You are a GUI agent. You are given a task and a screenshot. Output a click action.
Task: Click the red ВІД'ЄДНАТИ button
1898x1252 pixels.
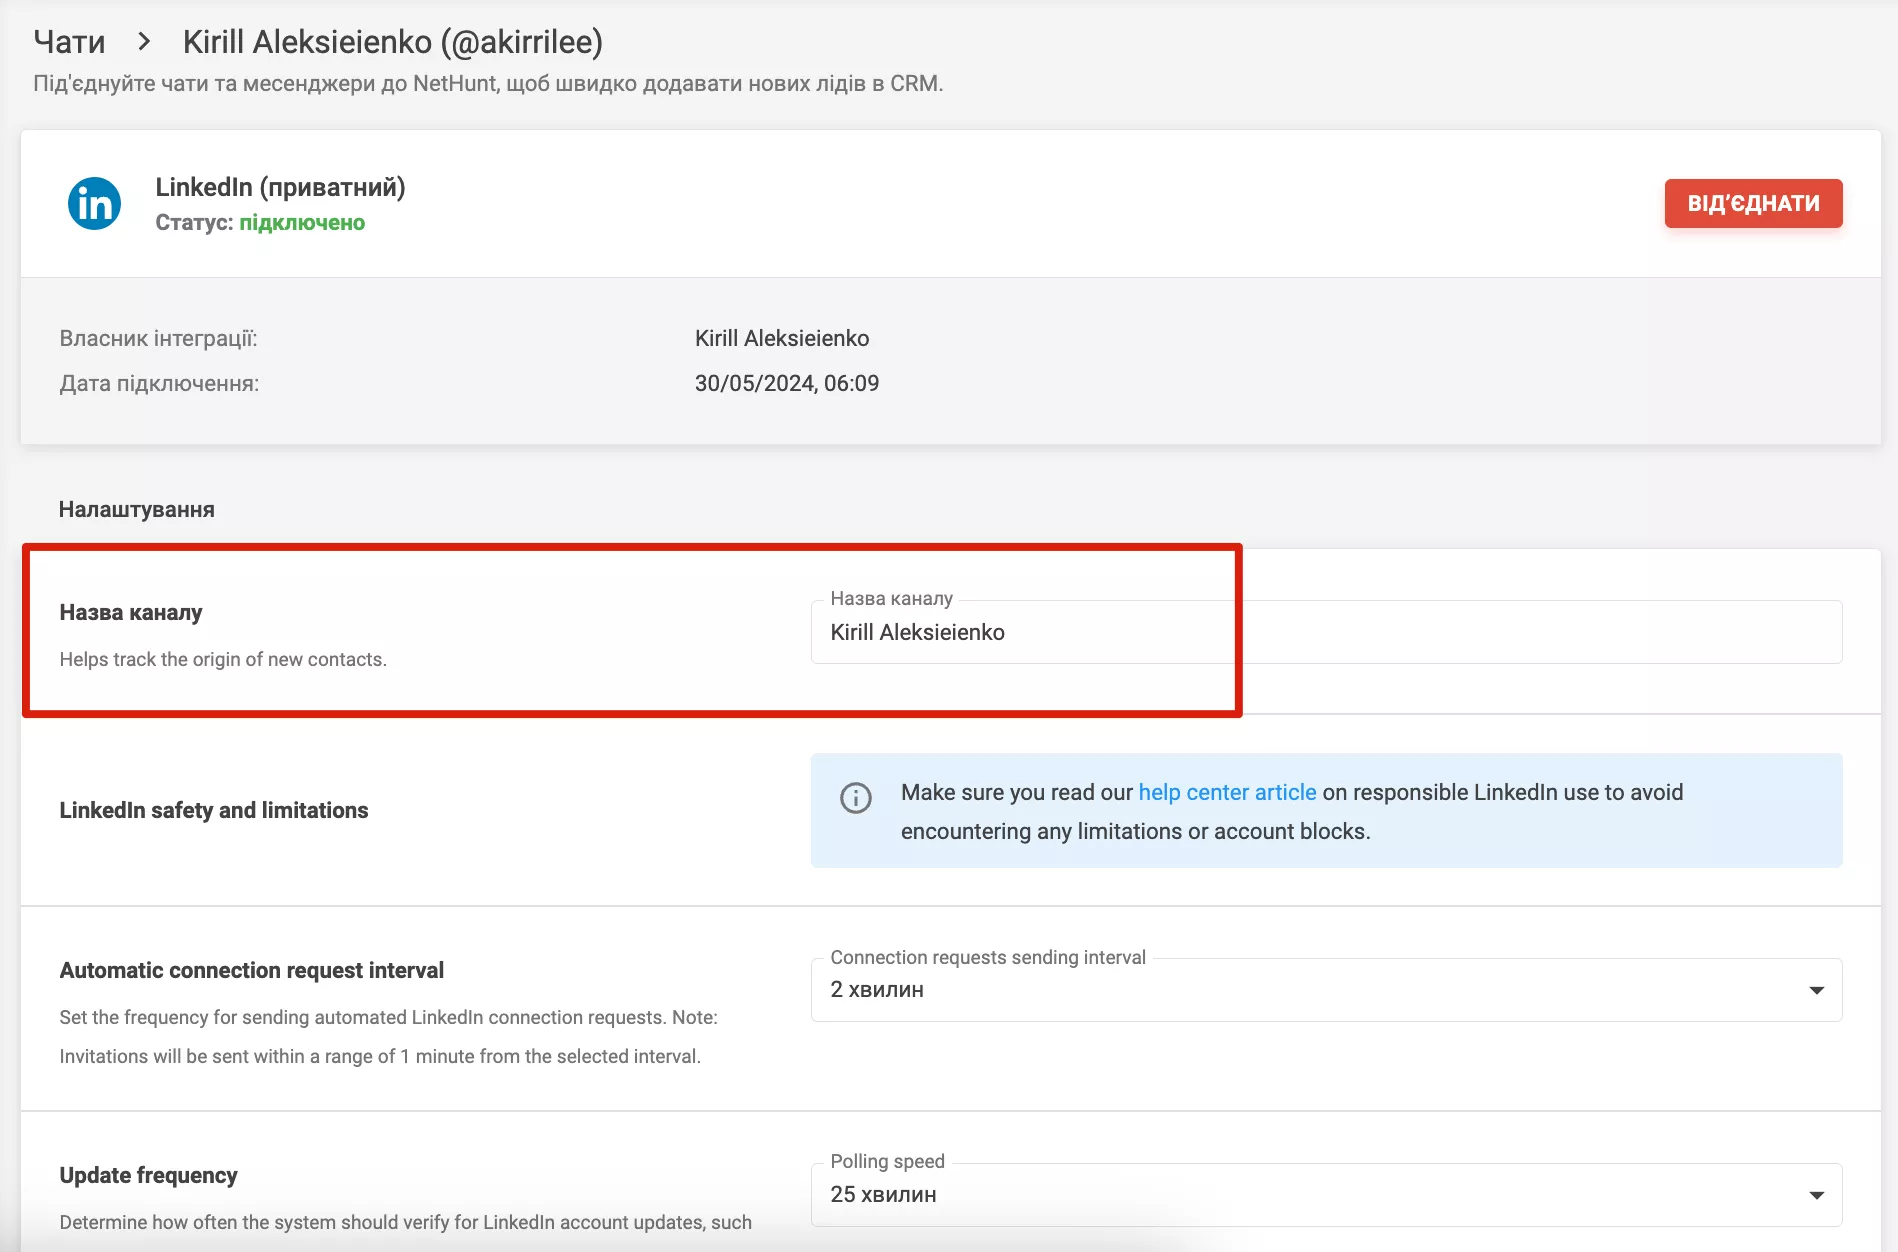coord(1753,203)
